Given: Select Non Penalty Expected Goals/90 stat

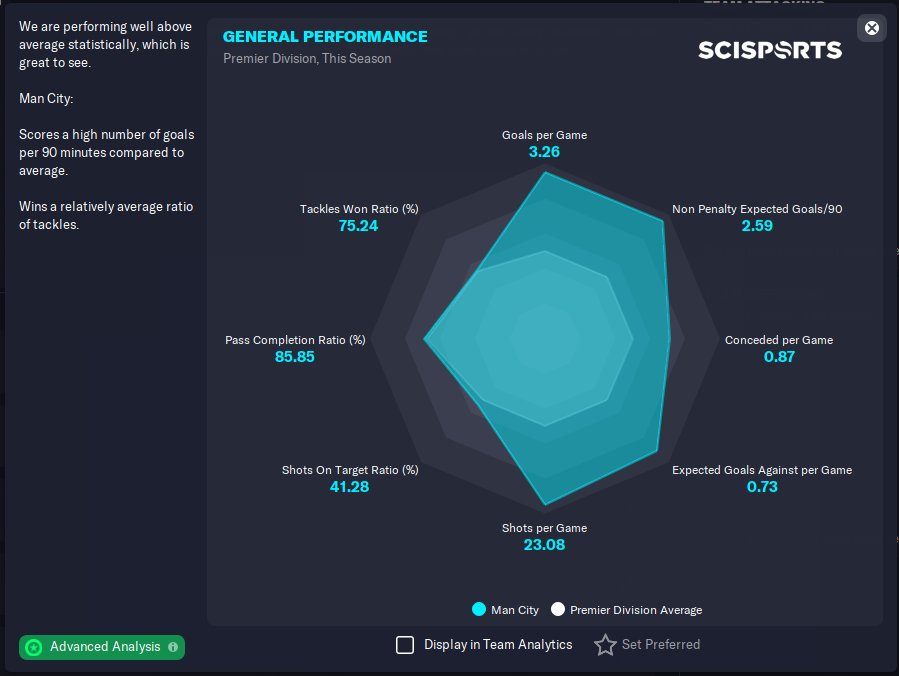Looking at the screenshot, I should [x=757, y=210].
